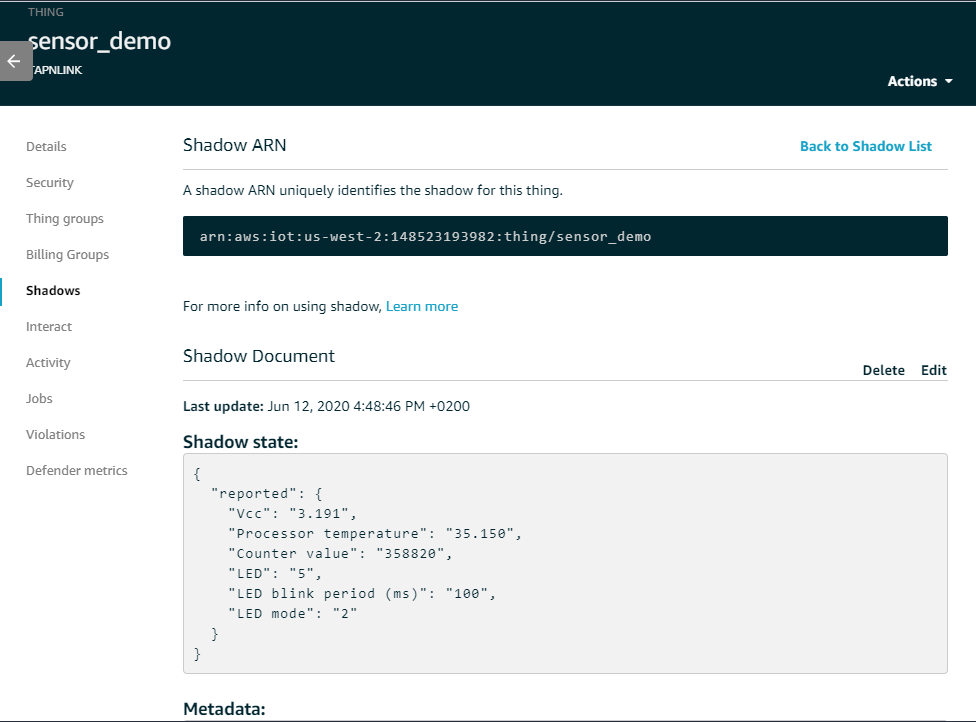Go to the Security section
This screenshot has width=976, height=722.
click(50, 182)
